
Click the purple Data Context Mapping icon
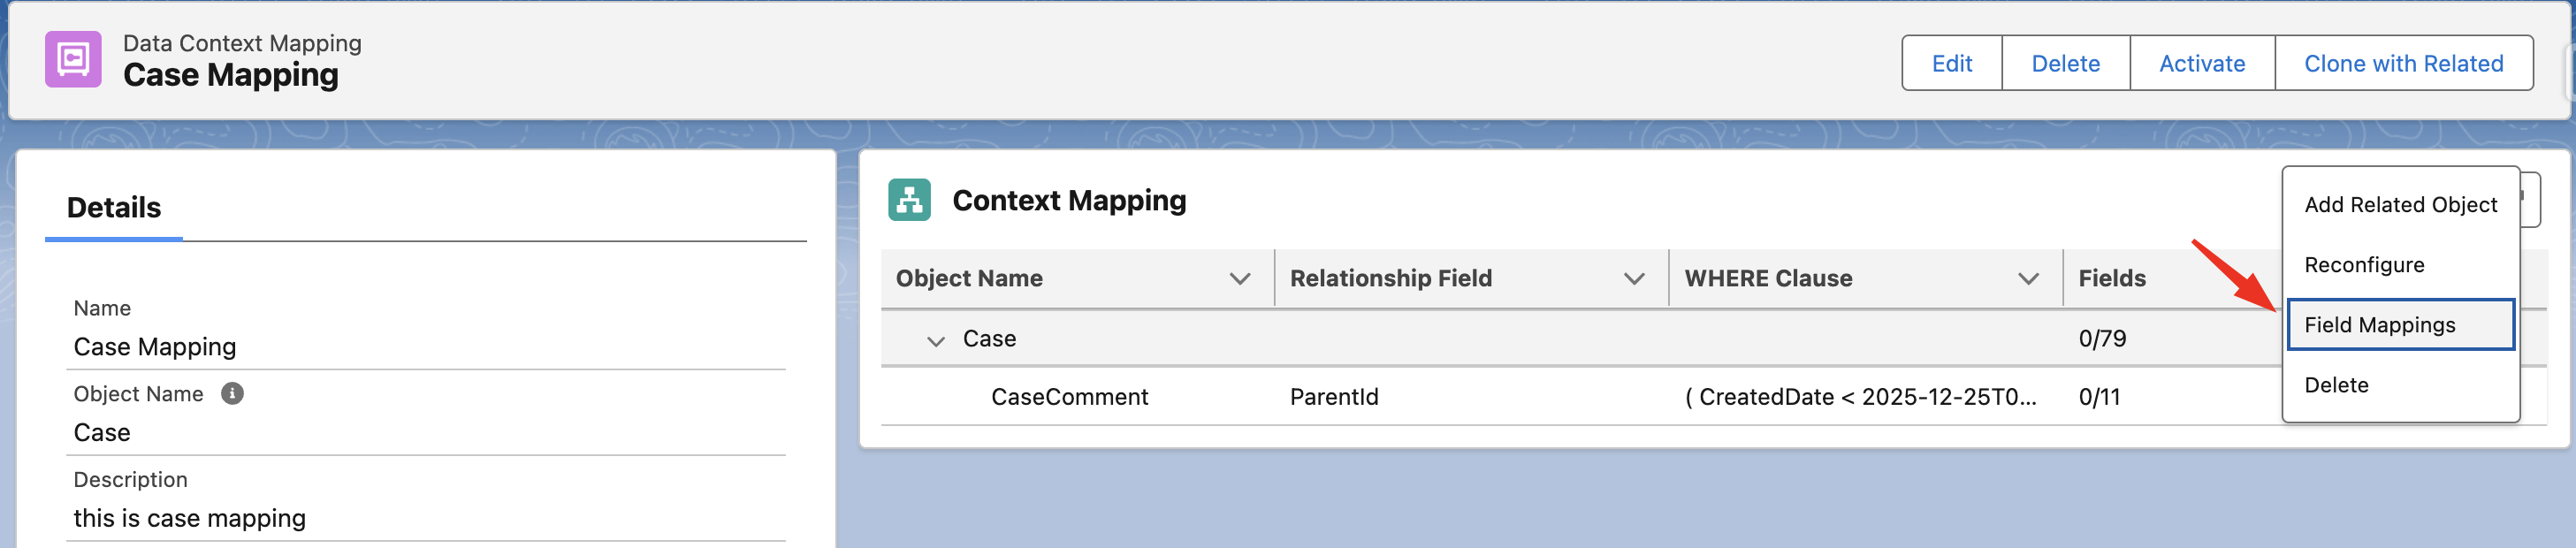pyautogui.click(x=73, y=60)
